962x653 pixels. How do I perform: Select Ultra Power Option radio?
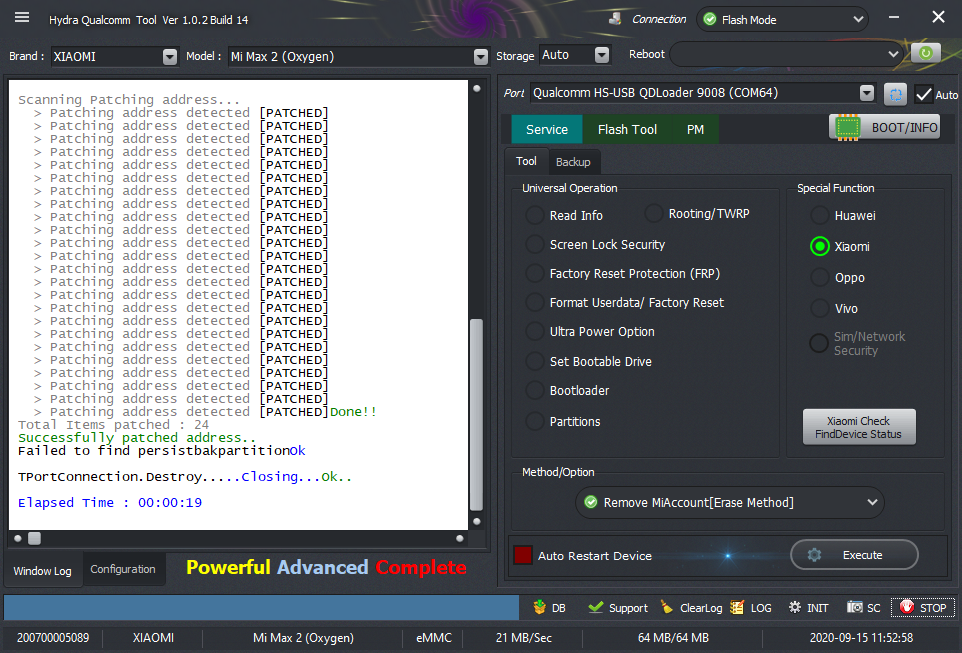[534, 331]
